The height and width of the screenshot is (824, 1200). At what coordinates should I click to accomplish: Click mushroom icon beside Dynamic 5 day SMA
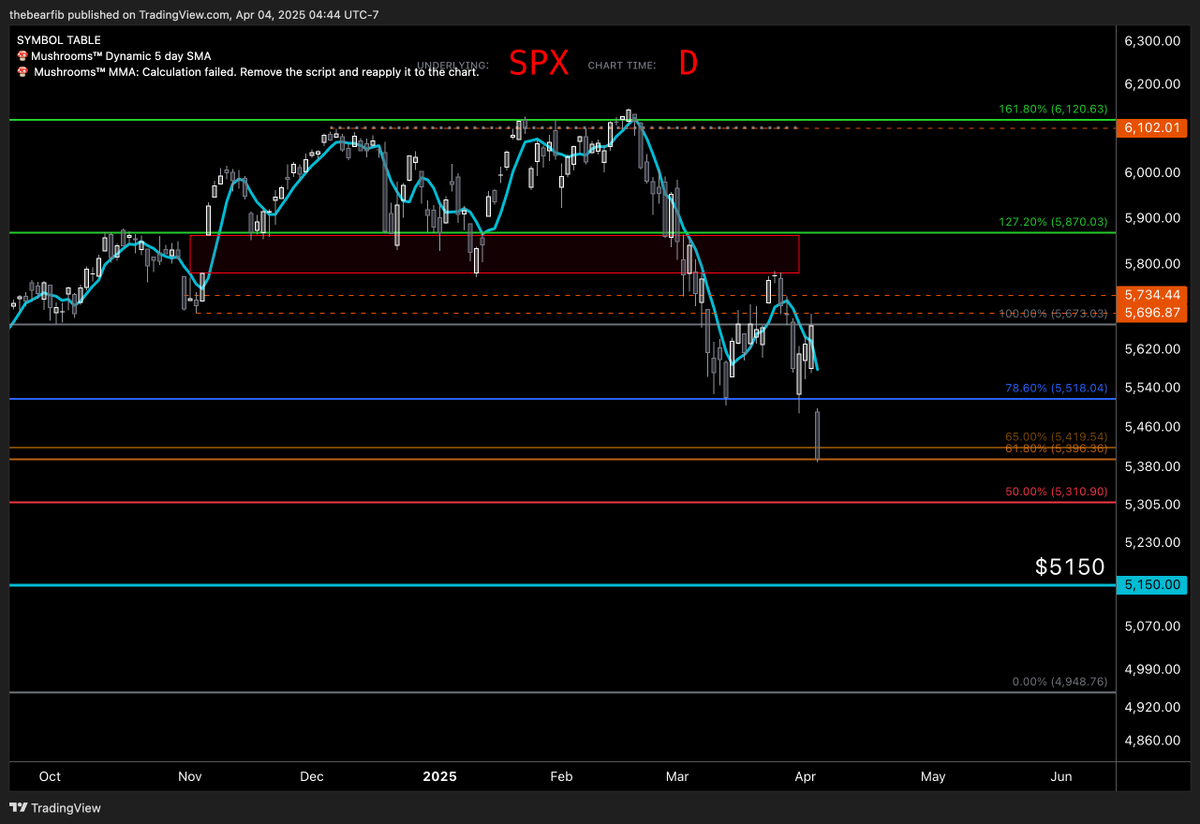[22, 56]
